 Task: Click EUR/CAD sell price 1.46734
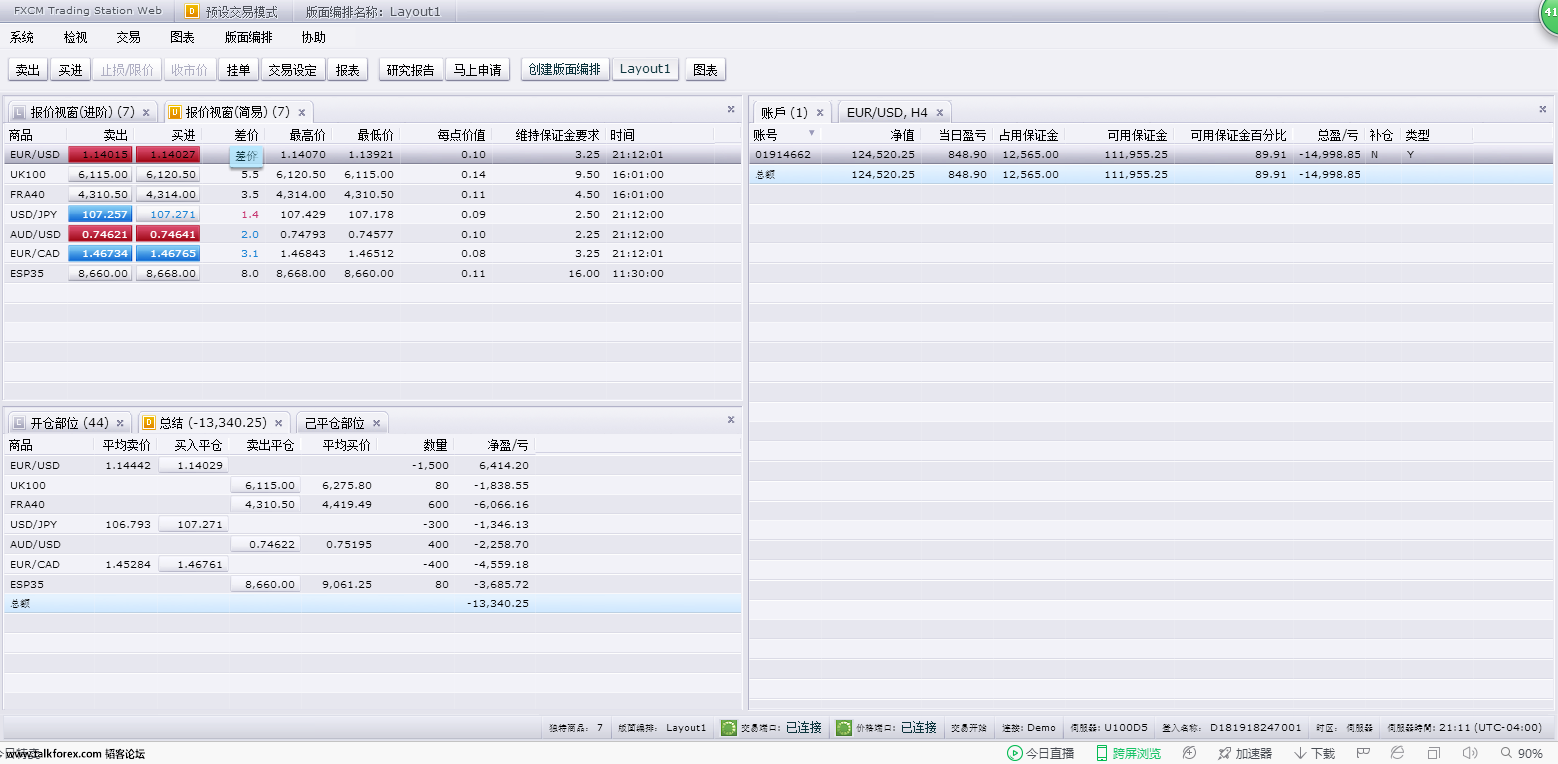(100, 254)
